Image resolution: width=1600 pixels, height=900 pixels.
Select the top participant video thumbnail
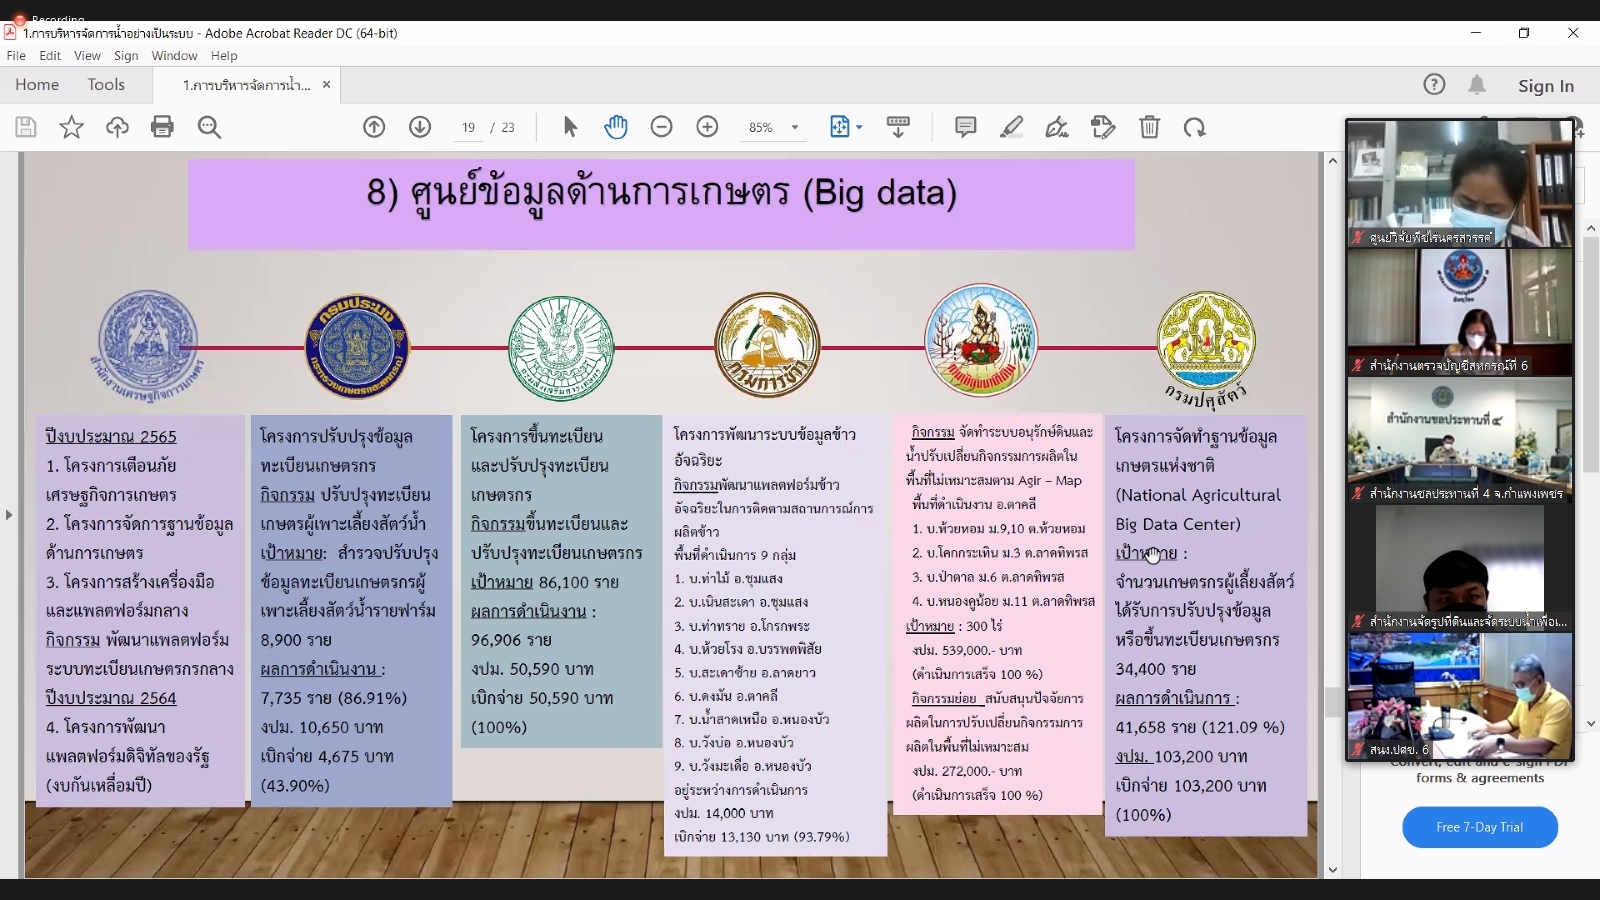point(1459,184)
